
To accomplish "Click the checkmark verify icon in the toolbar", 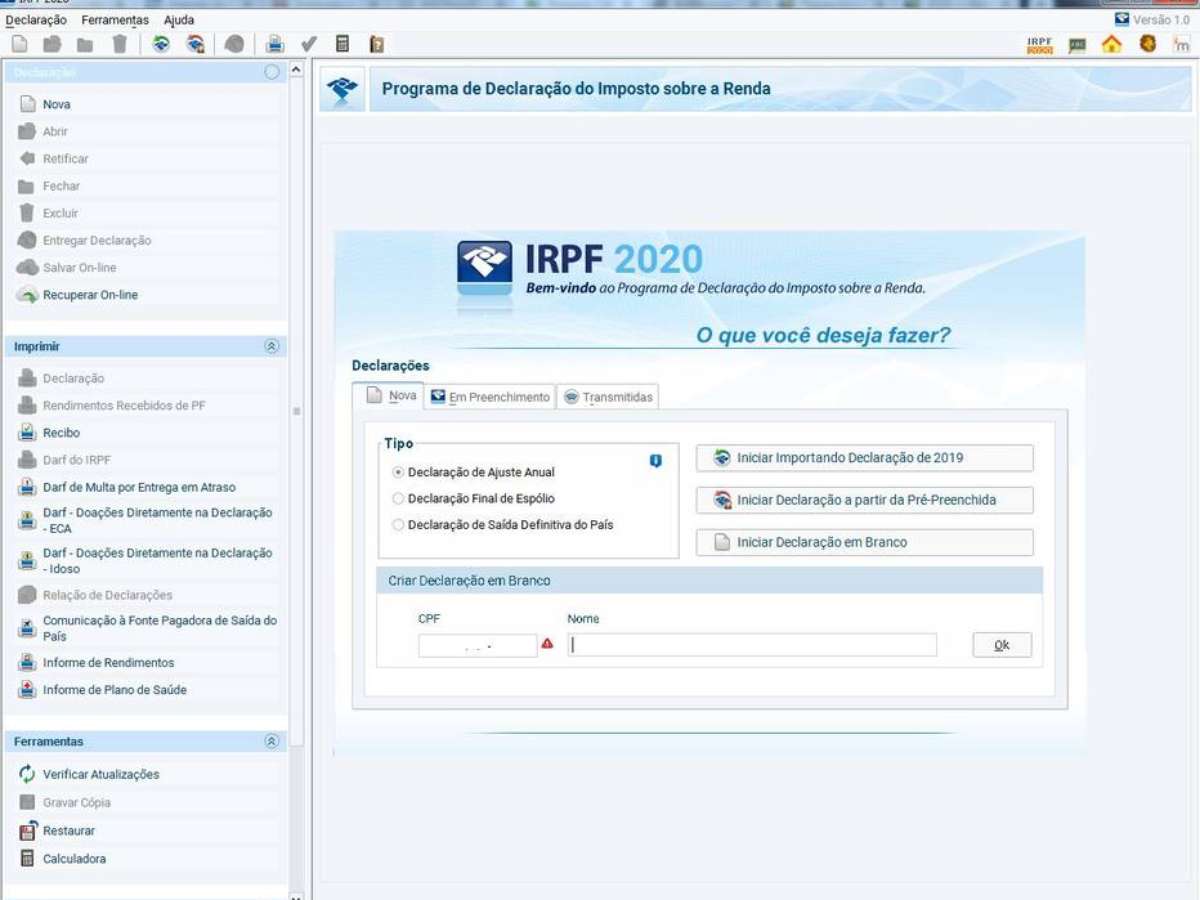I will pos(309,44).
